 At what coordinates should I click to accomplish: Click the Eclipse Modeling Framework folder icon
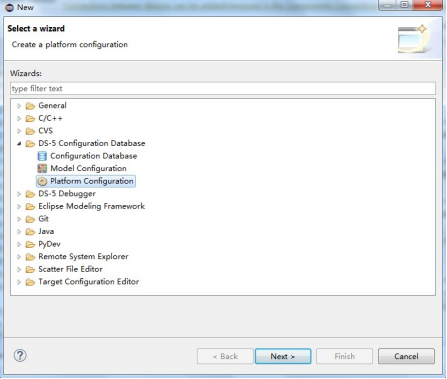point(30,207)
